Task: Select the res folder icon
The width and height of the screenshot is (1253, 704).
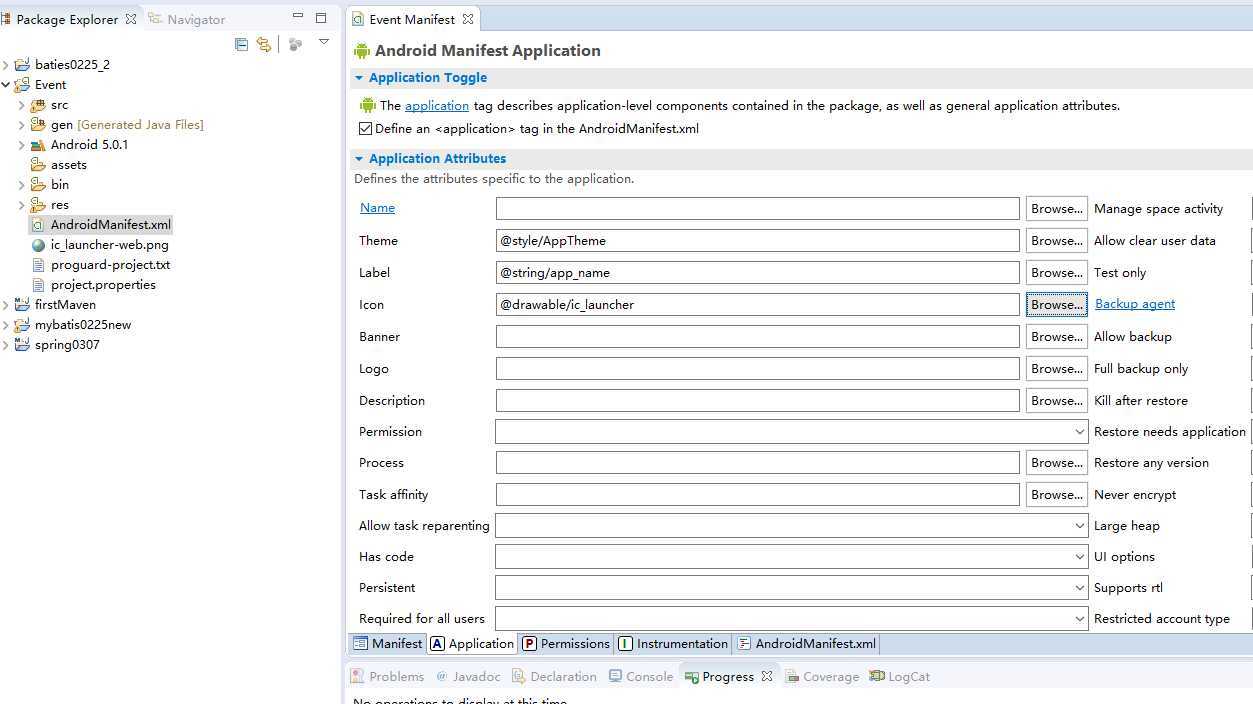Action: coord(38,205)
